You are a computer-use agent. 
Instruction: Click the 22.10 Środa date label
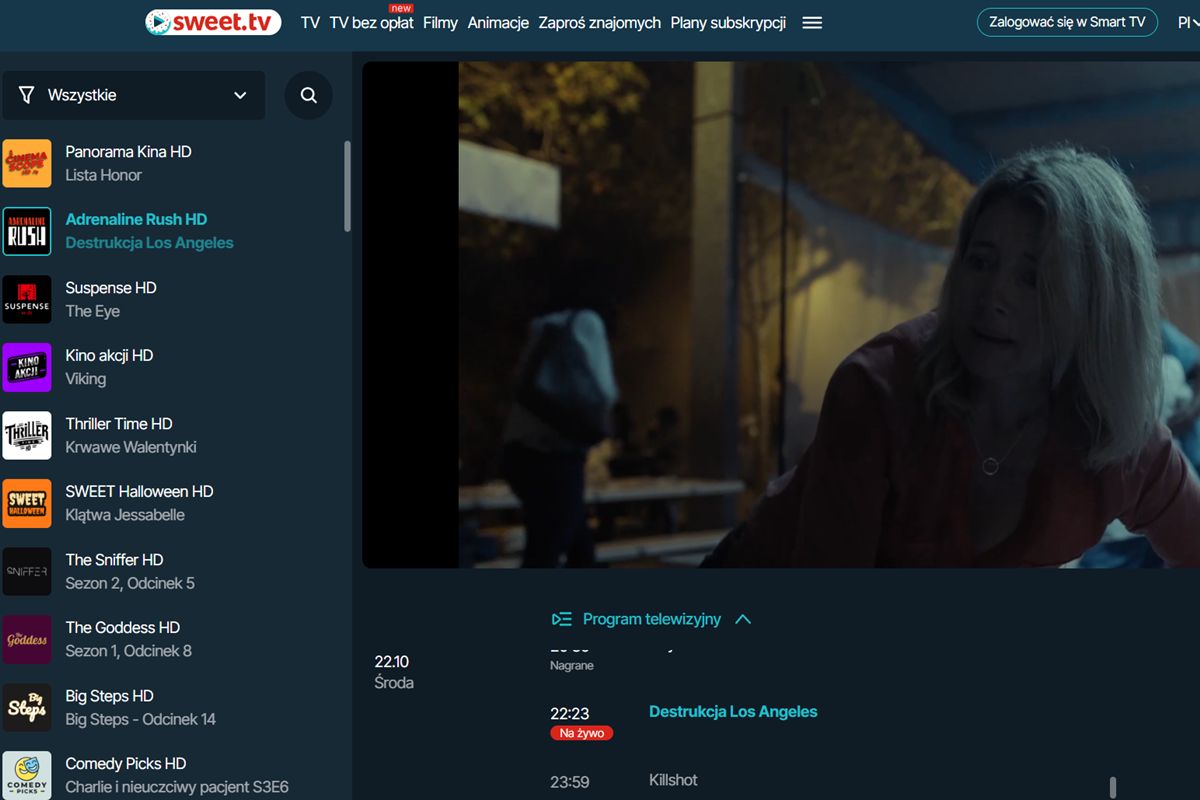click(394, 672)
